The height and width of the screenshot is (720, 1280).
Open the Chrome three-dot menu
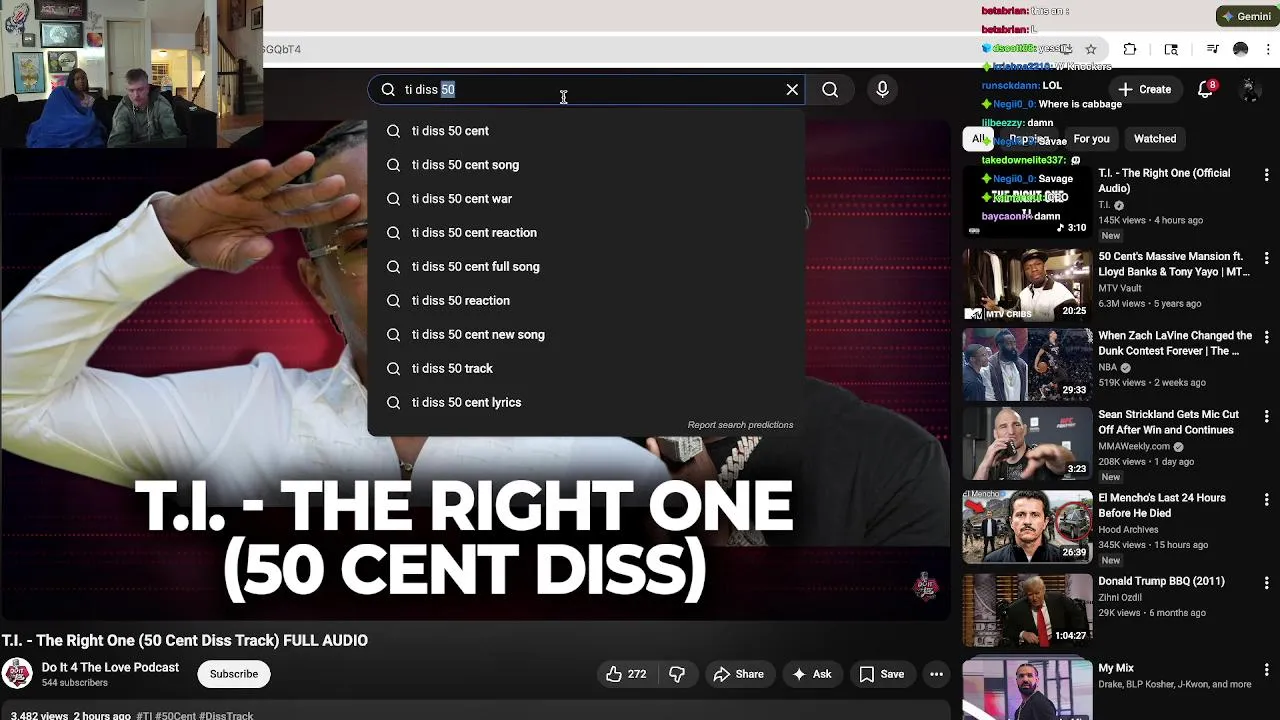tap(1269, 49)
